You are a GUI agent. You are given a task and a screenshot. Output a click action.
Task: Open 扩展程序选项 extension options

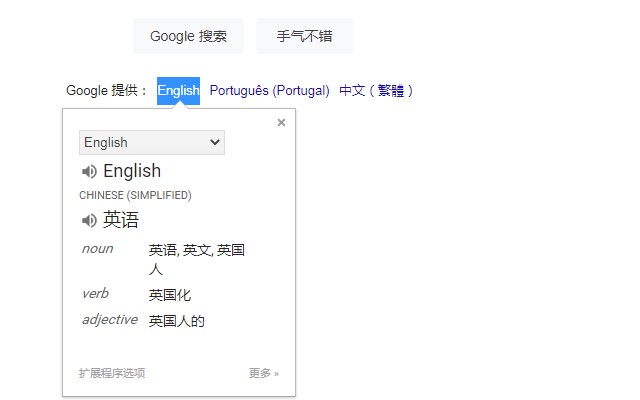click(x=112, y=373)
